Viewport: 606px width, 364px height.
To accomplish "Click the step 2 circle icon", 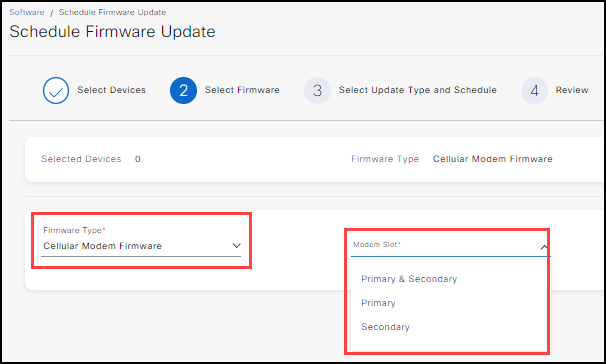I will tap(183, 90).
